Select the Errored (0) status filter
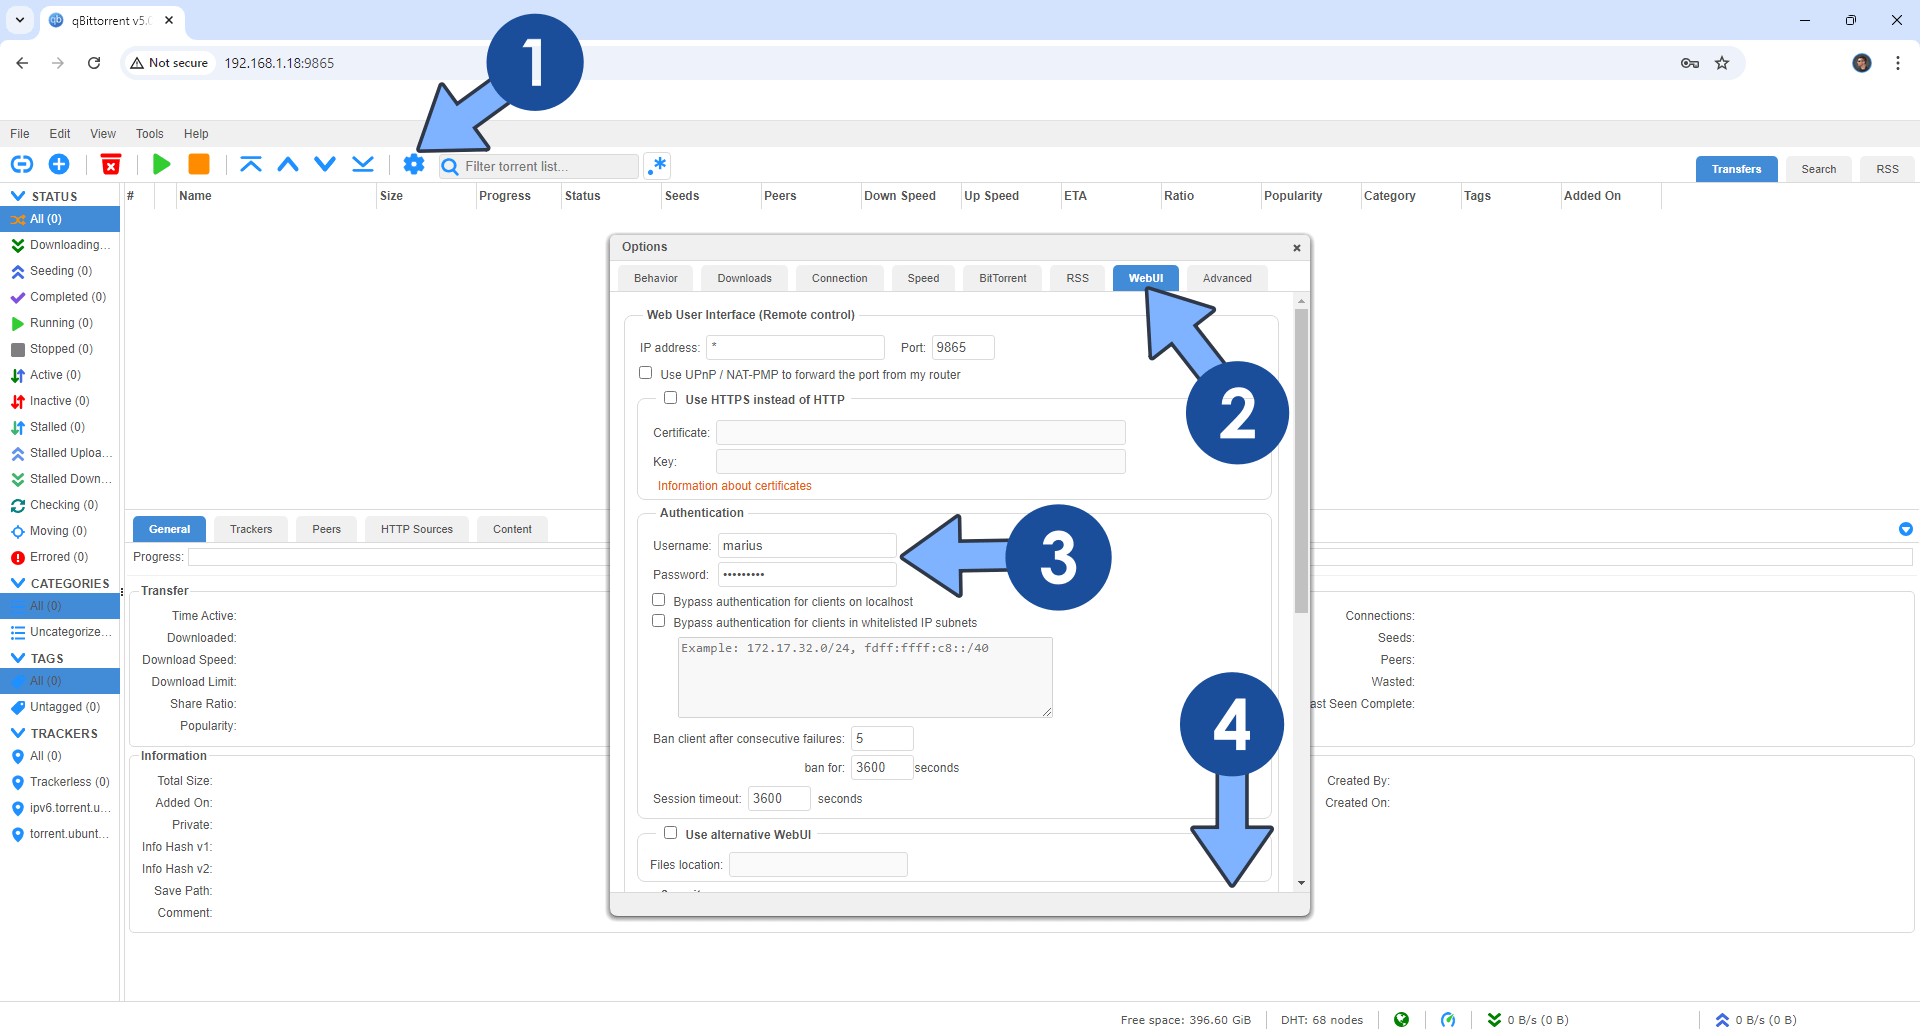Viewport: 1920px width, 1029px height. 60,557
